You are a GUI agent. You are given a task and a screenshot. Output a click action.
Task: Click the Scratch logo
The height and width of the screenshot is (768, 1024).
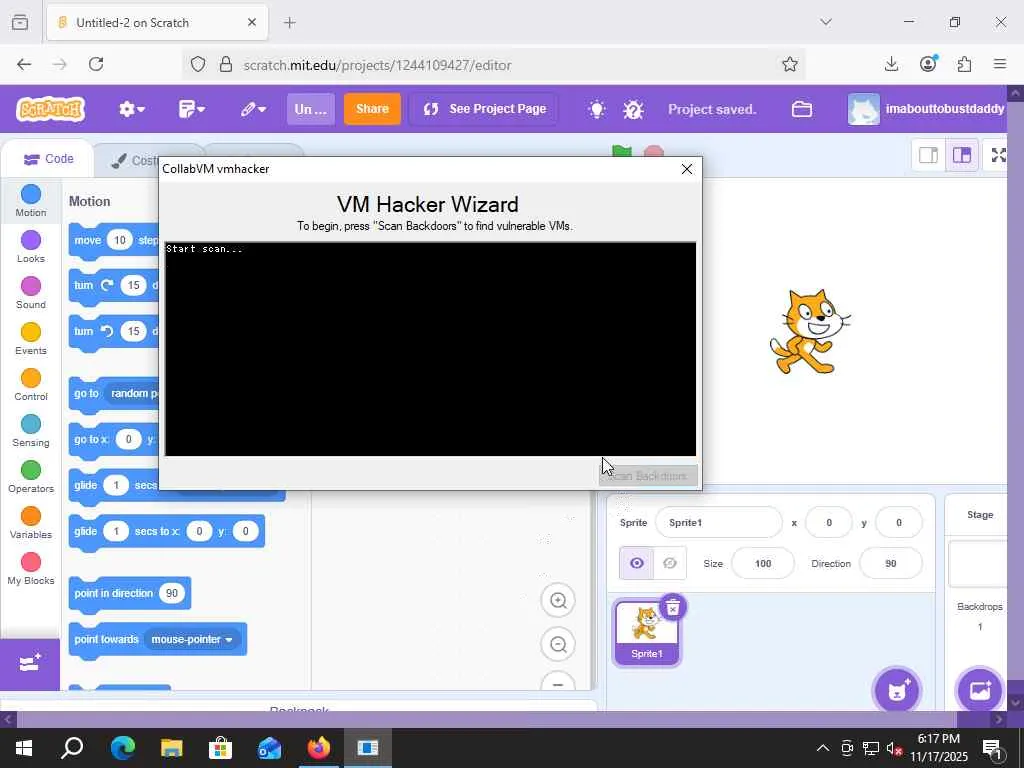point(50,109)
